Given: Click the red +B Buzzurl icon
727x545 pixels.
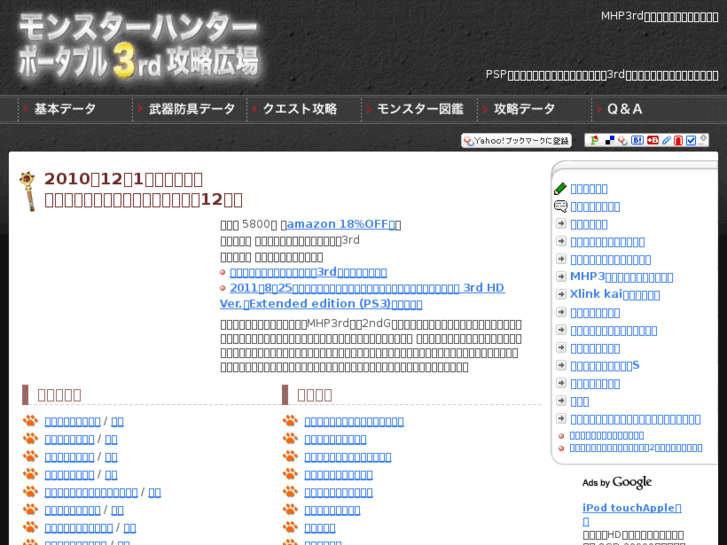Looking at the screenshot, I should [653, 140].
